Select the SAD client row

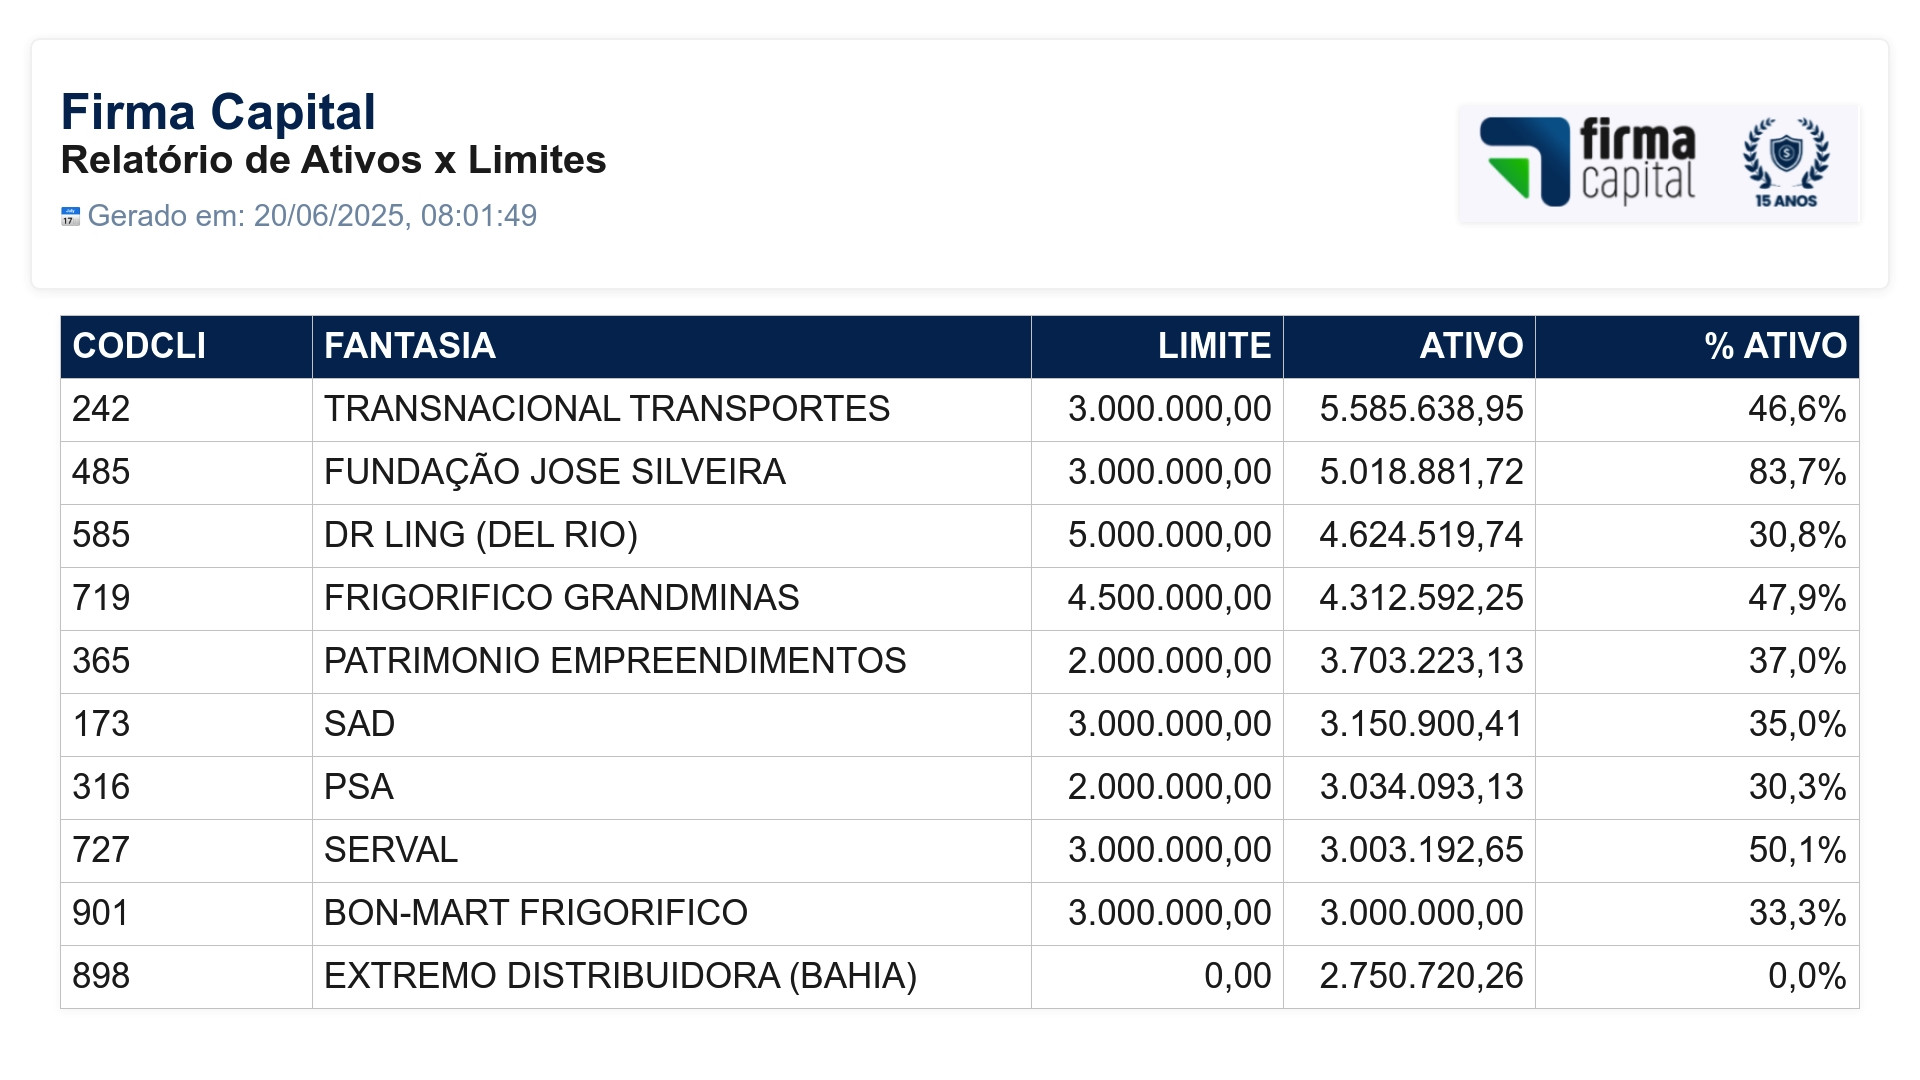tap(960, 724)
